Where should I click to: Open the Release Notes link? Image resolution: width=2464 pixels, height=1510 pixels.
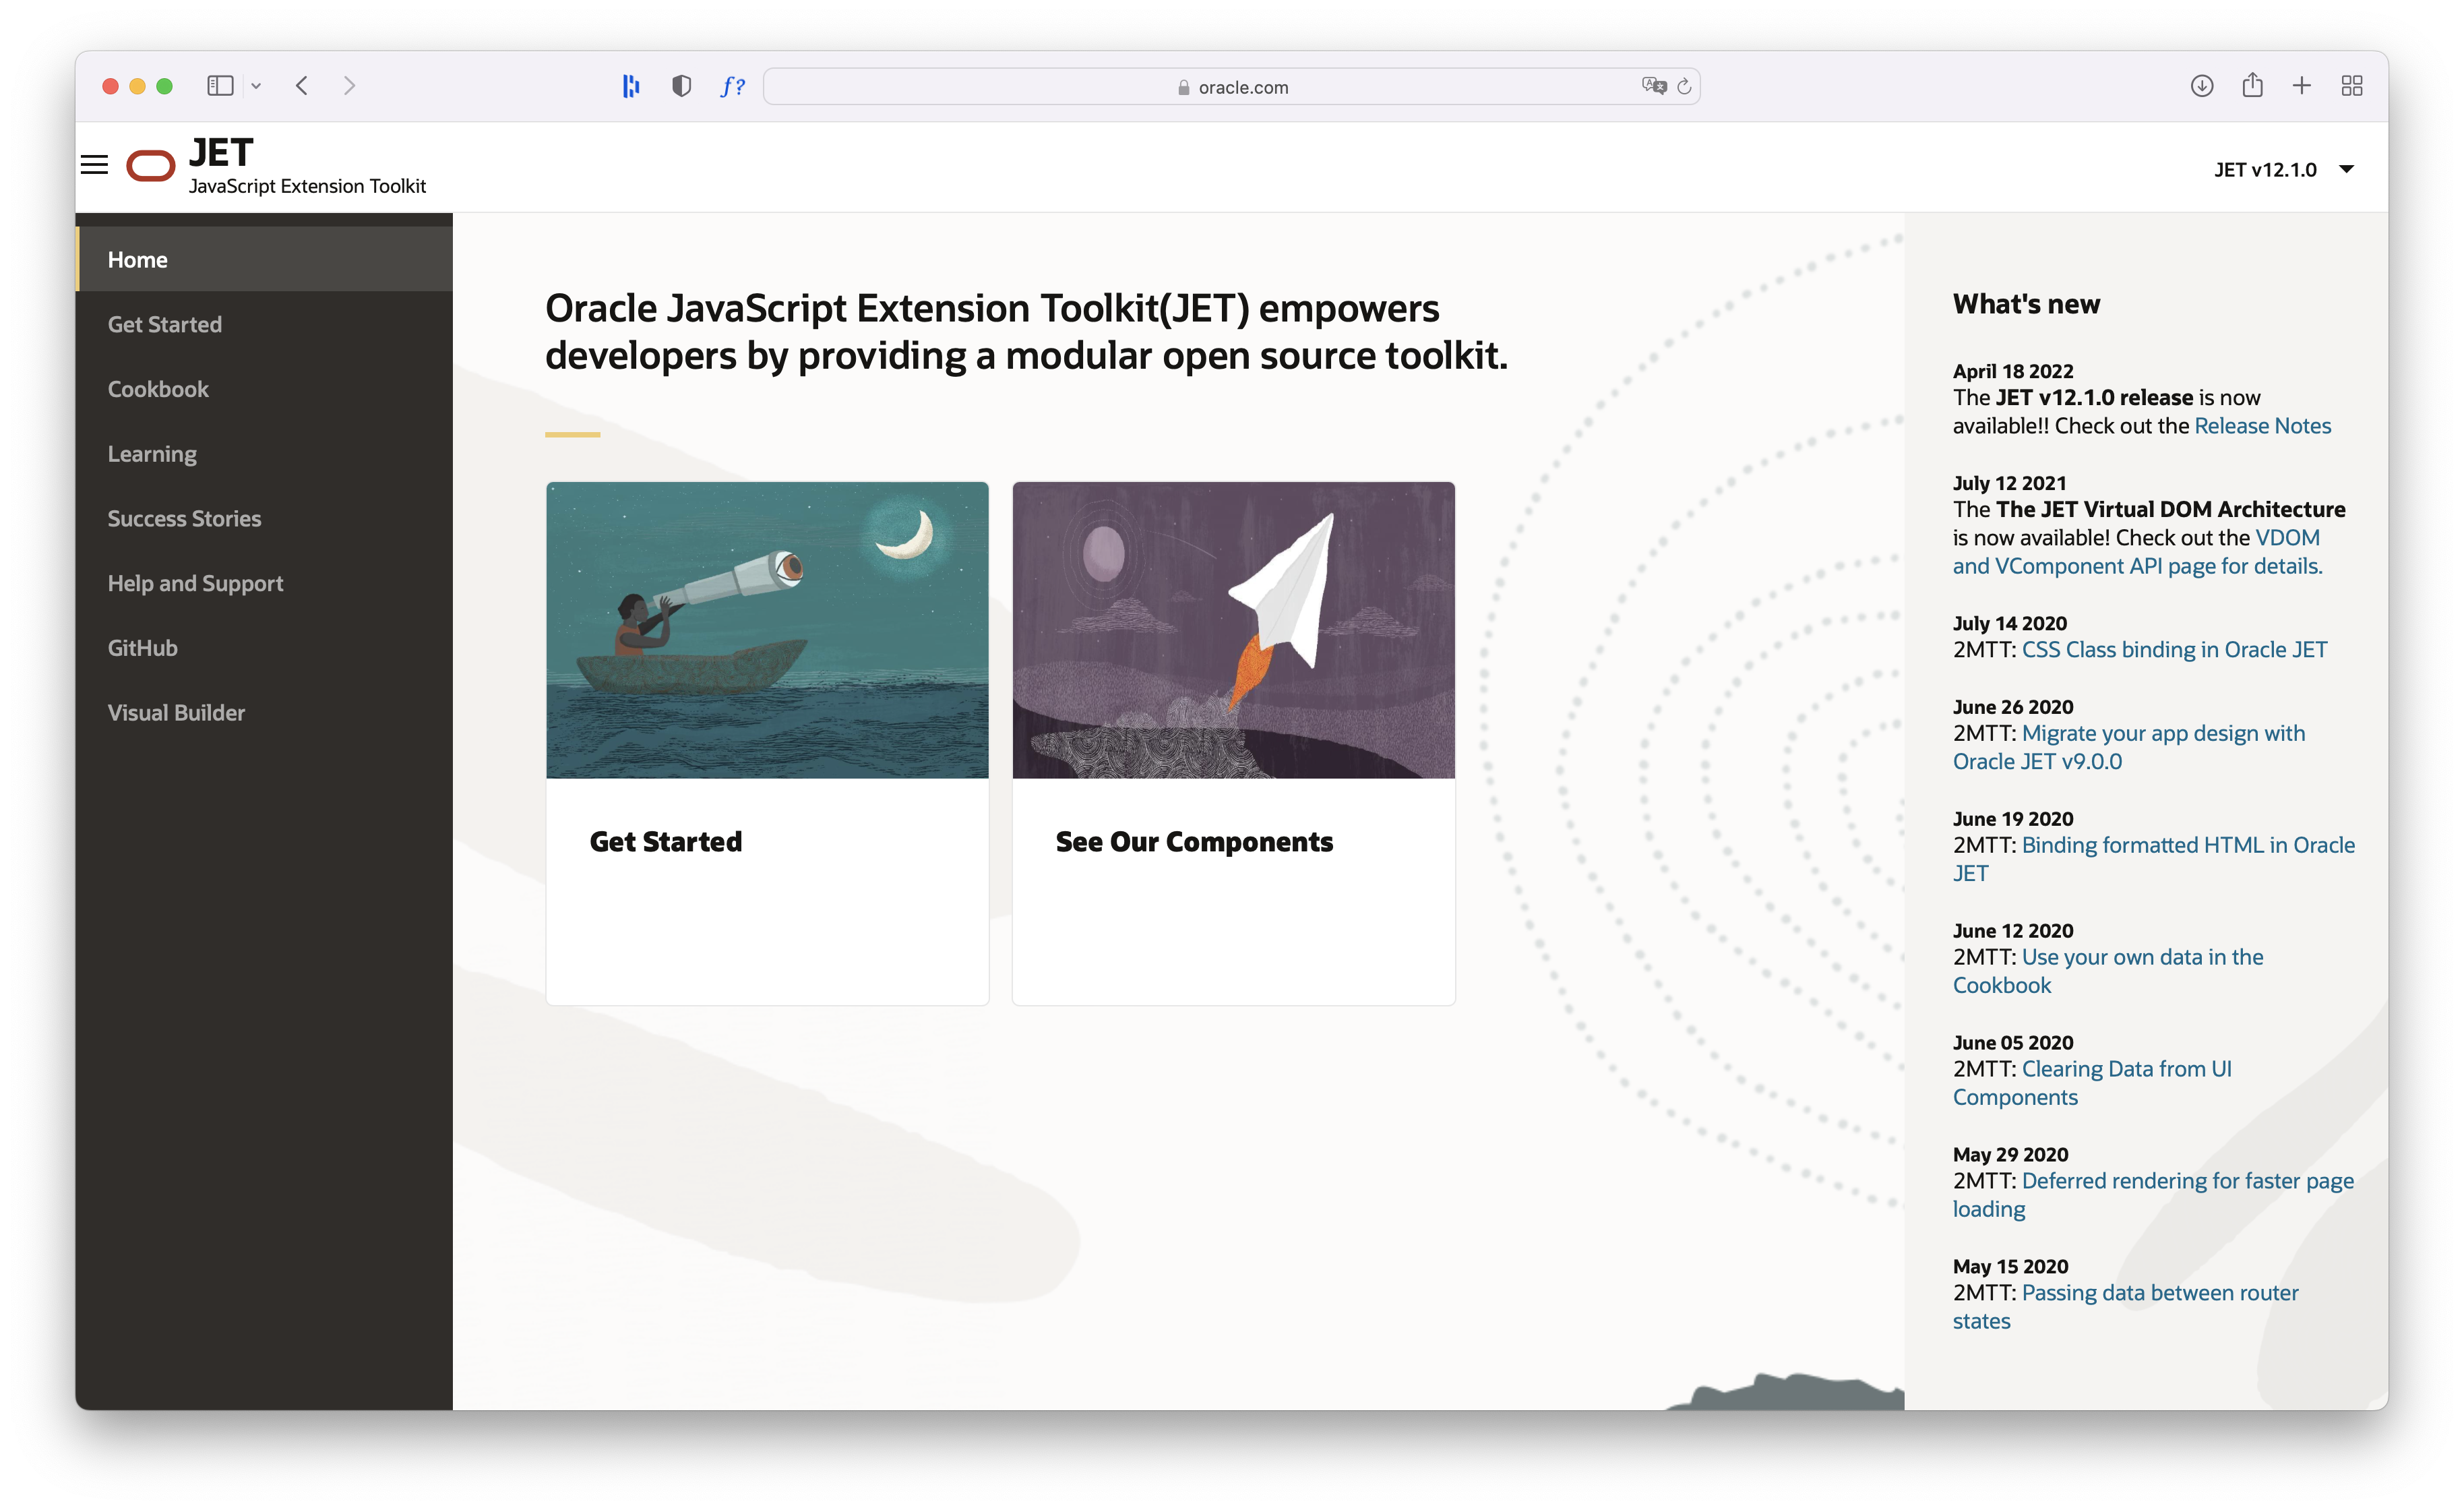coord(2262,426)
